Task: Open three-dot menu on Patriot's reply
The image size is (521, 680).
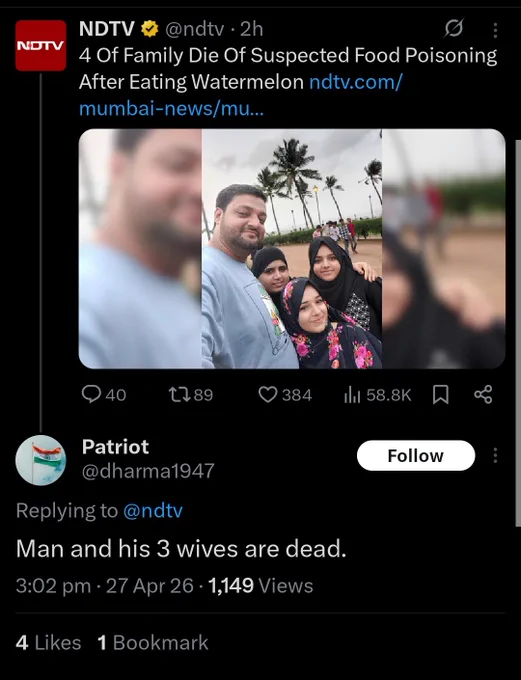Action: [x=495, y=455]
